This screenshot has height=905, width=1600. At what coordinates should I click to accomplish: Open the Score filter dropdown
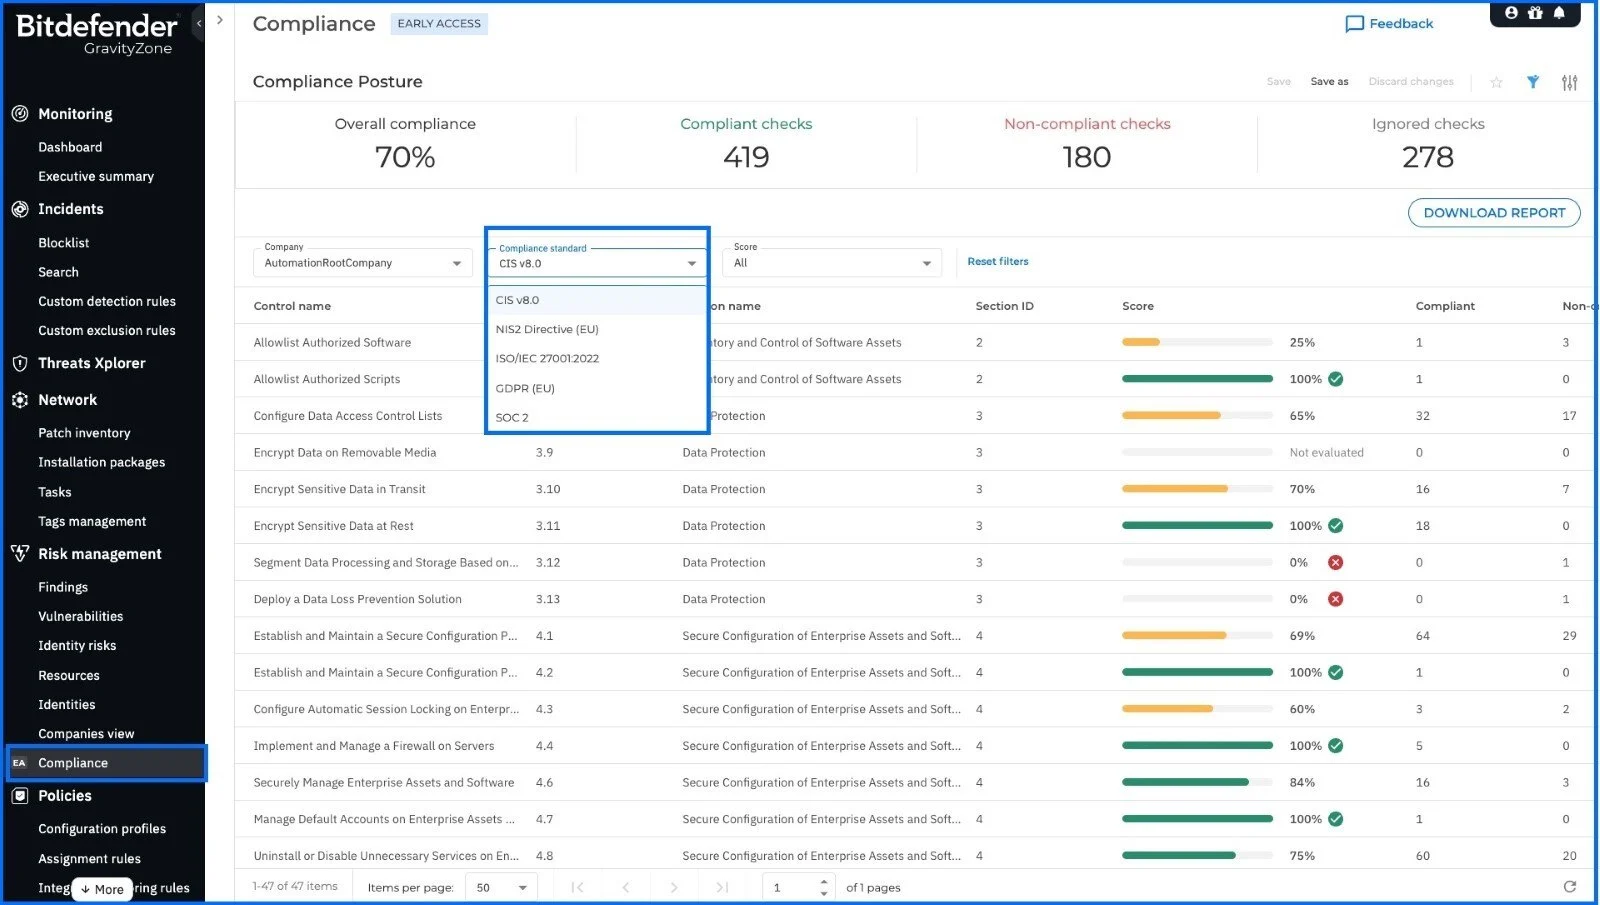831,263
